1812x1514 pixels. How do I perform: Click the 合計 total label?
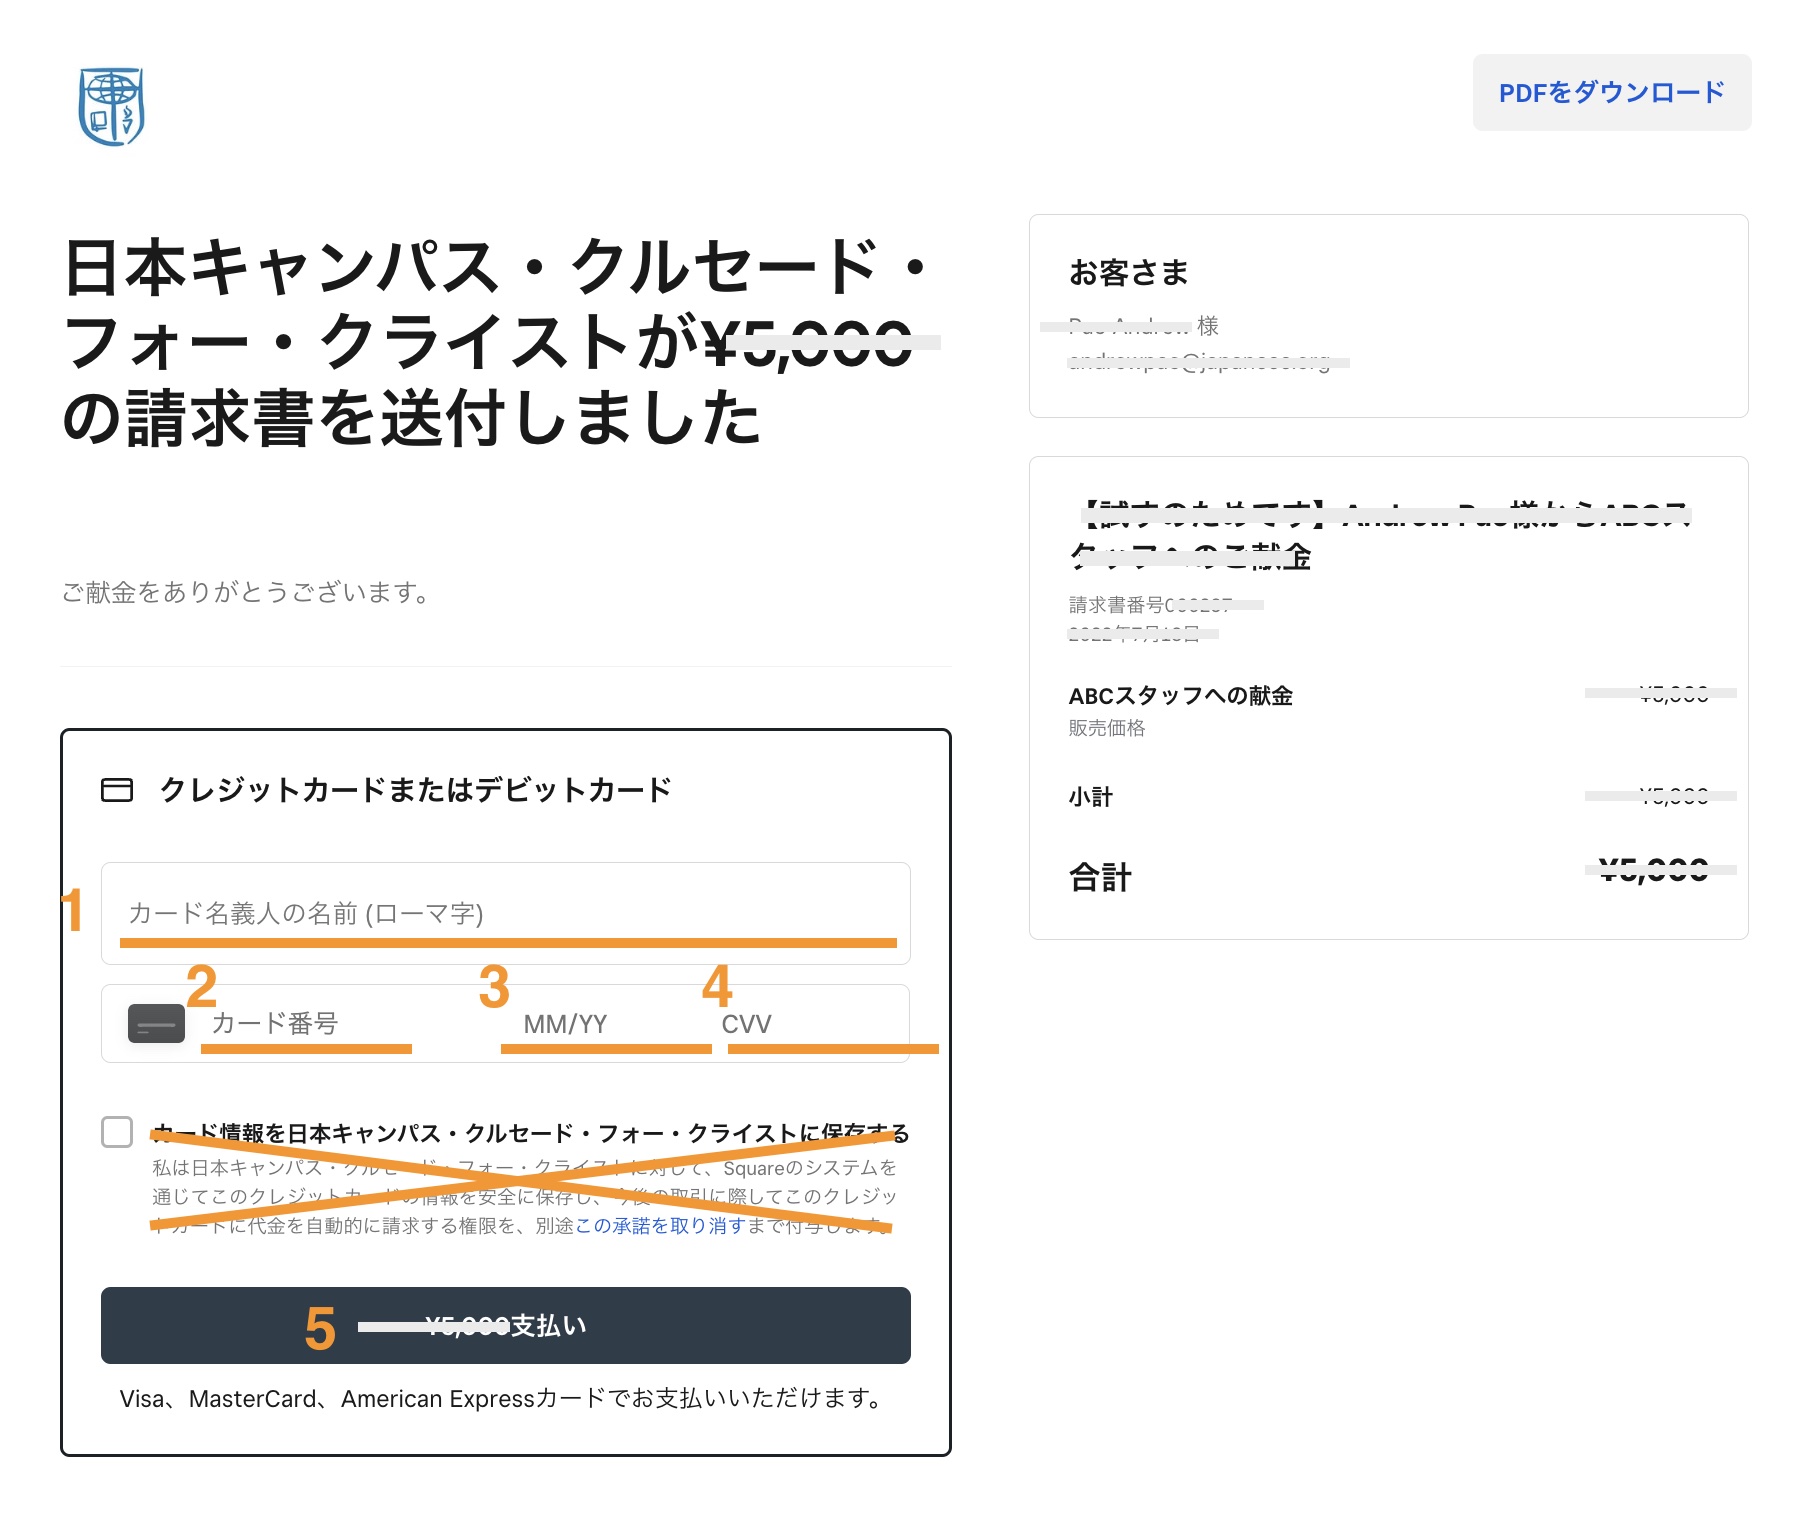click(x=1100, y=877)
